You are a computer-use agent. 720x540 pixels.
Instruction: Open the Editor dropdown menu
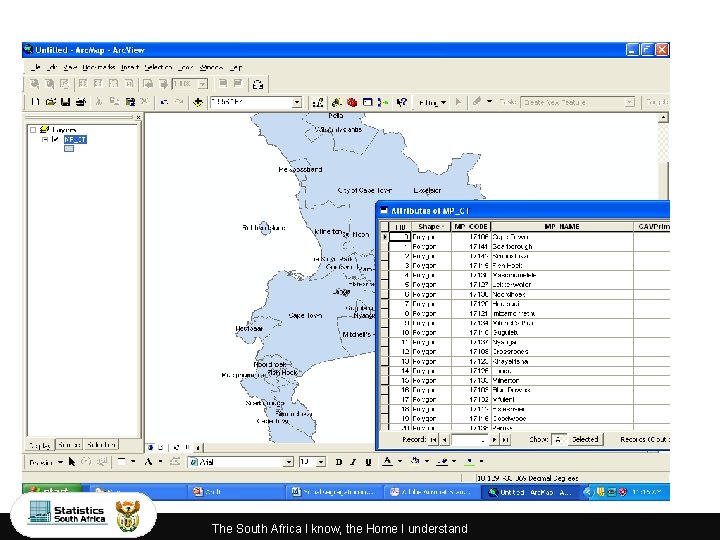pos(432,102)
